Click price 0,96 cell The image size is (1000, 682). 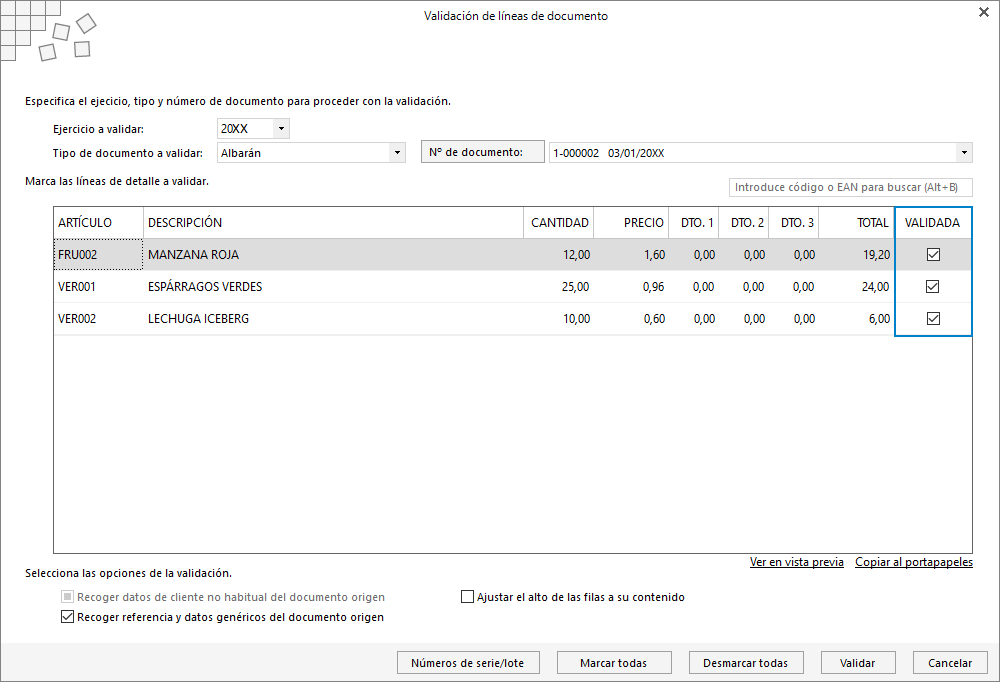[x=631, y=286]
